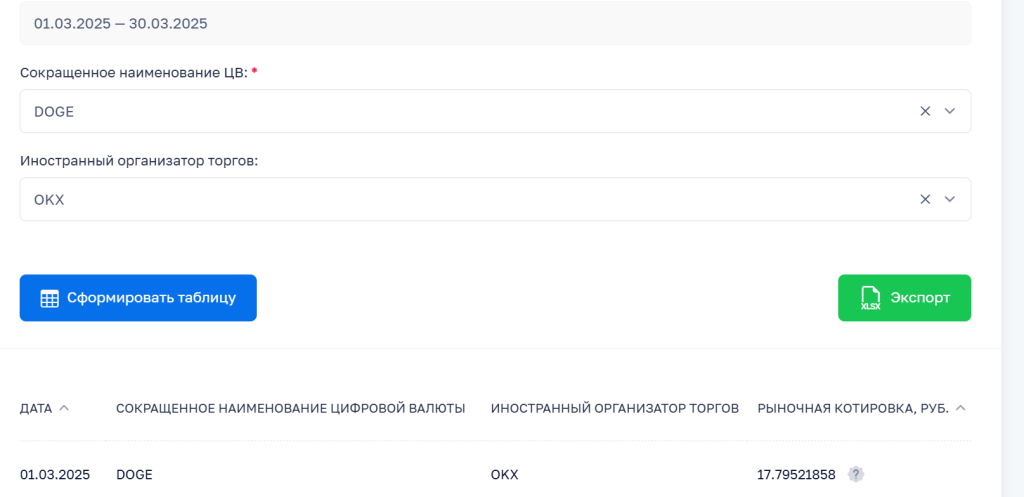This screenshot has height=497, width=1024.
Task: Click the quote value 17.79521858
Action: pyautogui.click(x=796, y=474)
